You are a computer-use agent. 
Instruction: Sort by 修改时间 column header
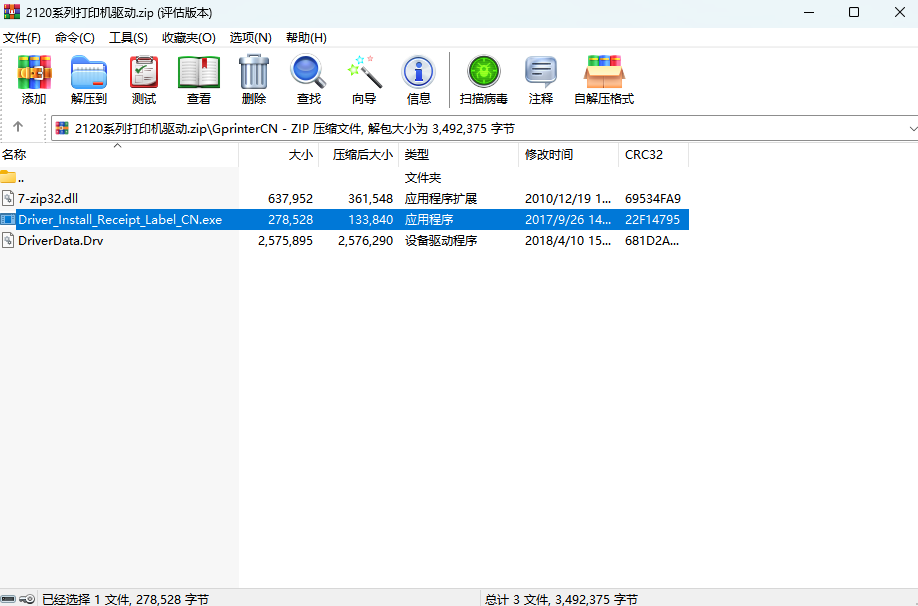point(568,155)
